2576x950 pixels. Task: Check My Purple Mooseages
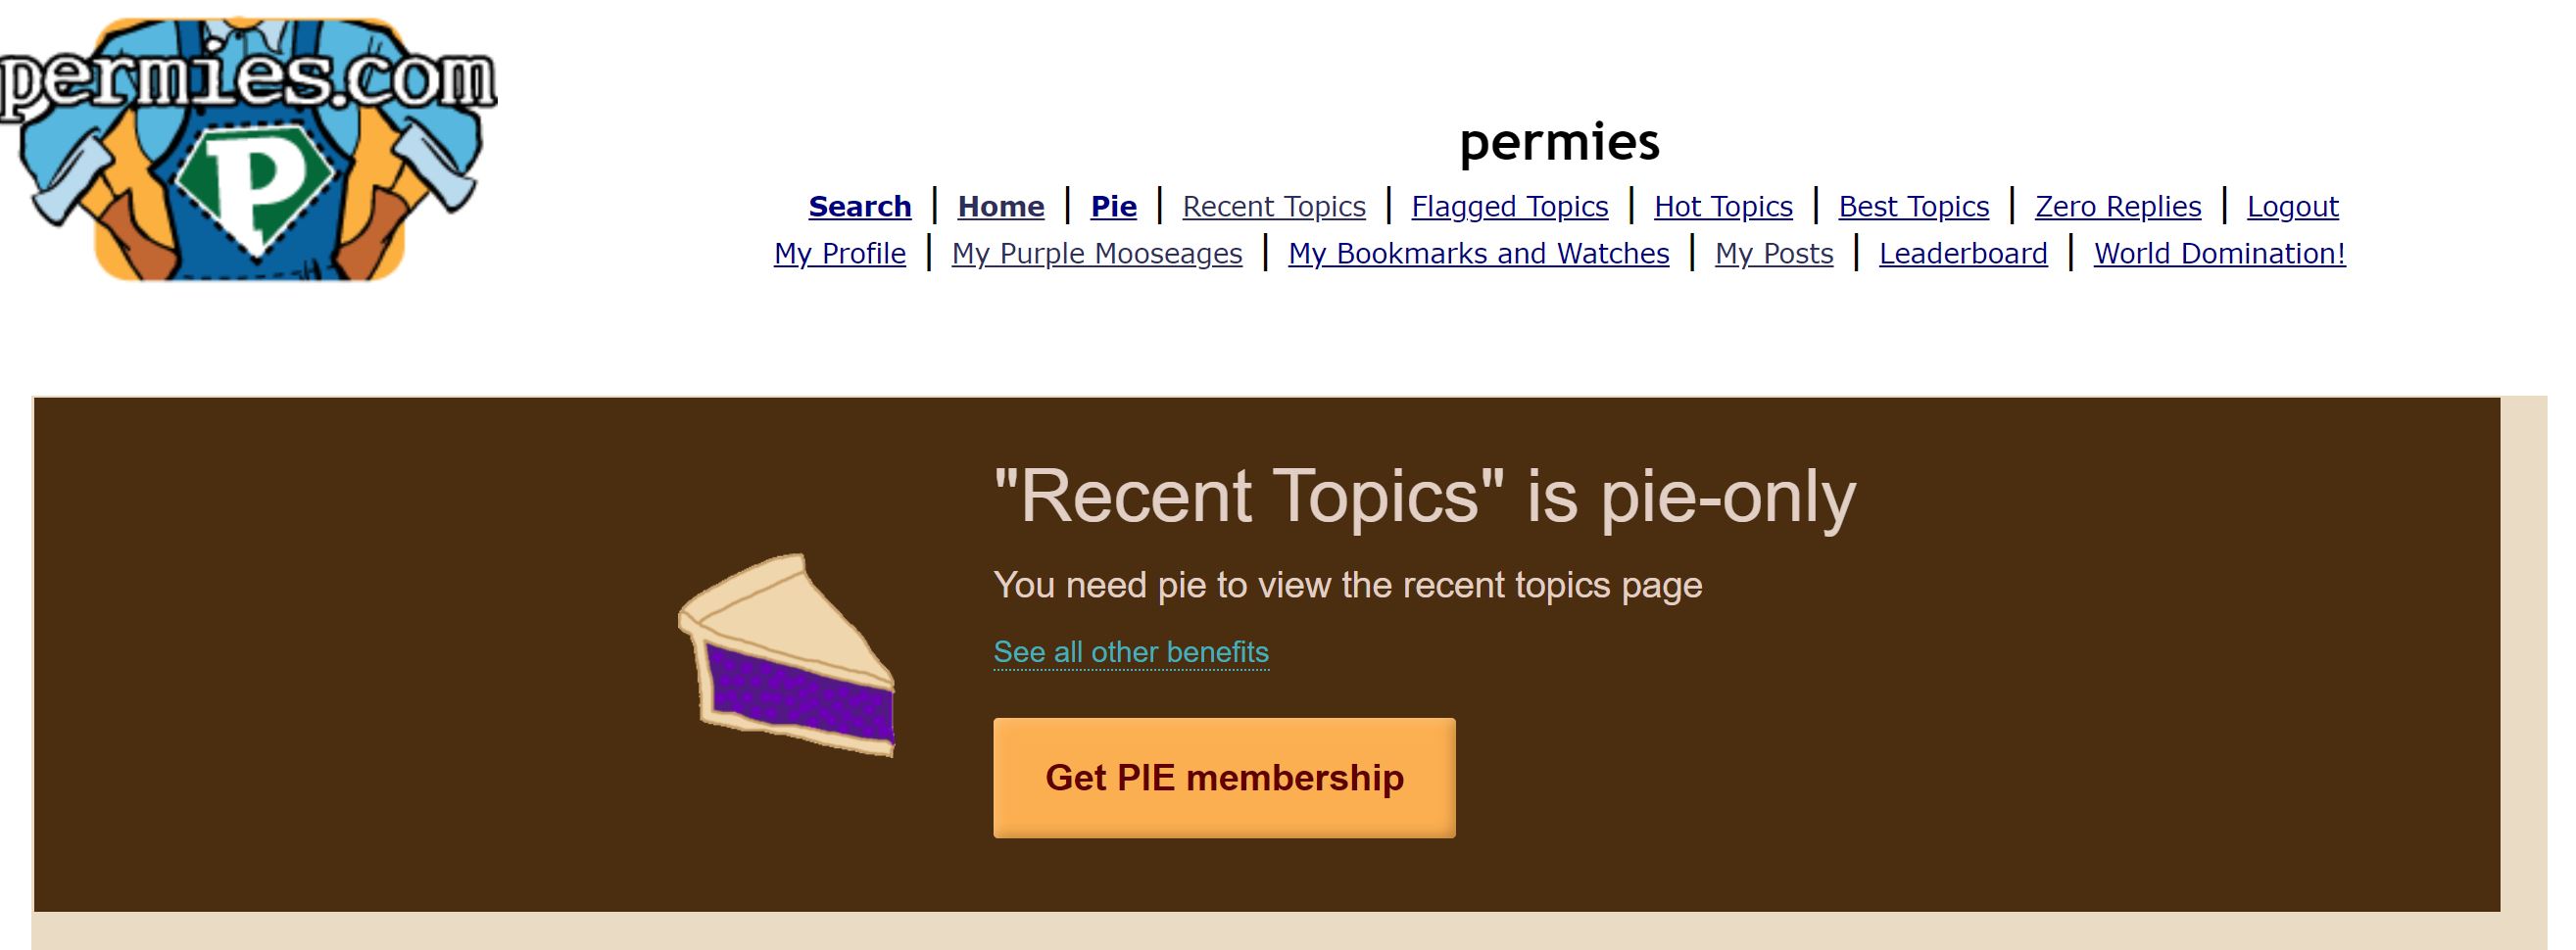(1097, 254)
